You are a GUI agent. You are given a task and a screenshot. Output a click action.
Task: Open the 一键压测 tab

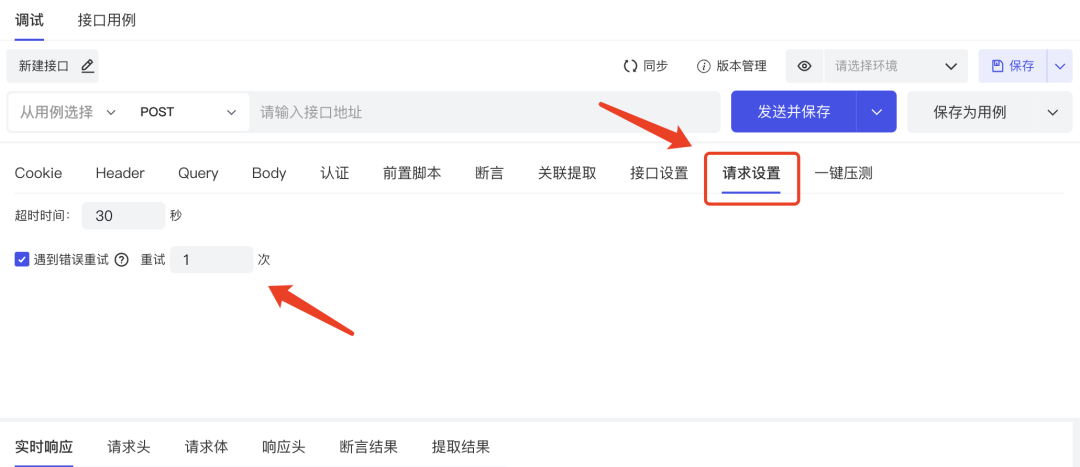843,173
